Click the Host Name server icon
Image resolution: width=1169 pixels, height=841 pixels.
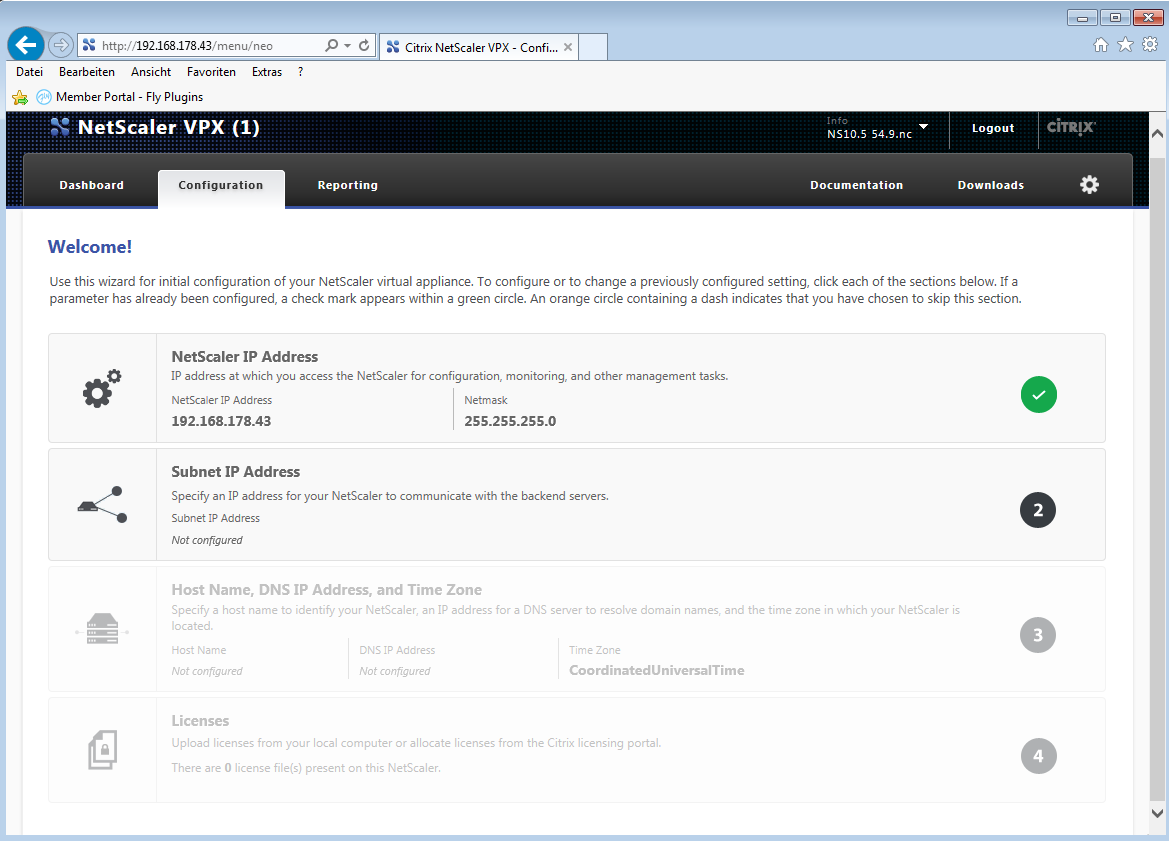tap(102, 629)
